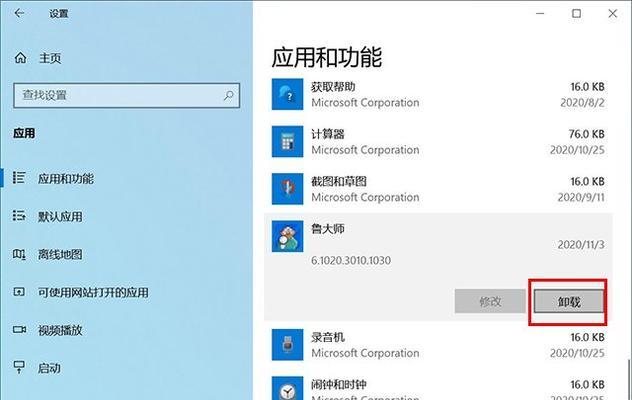Go to 视频播放 settings
This screenshot has width=632, height=400.
pyautogui.click(x=60, y=330)
